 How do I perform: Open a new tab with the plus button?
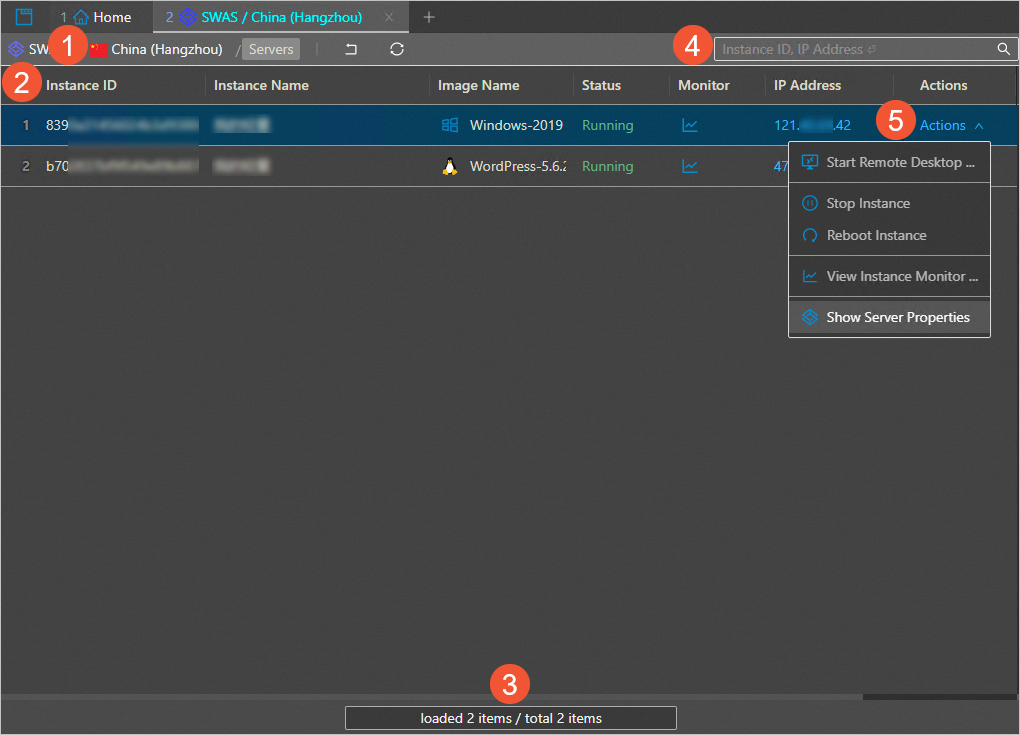(428, 16)
